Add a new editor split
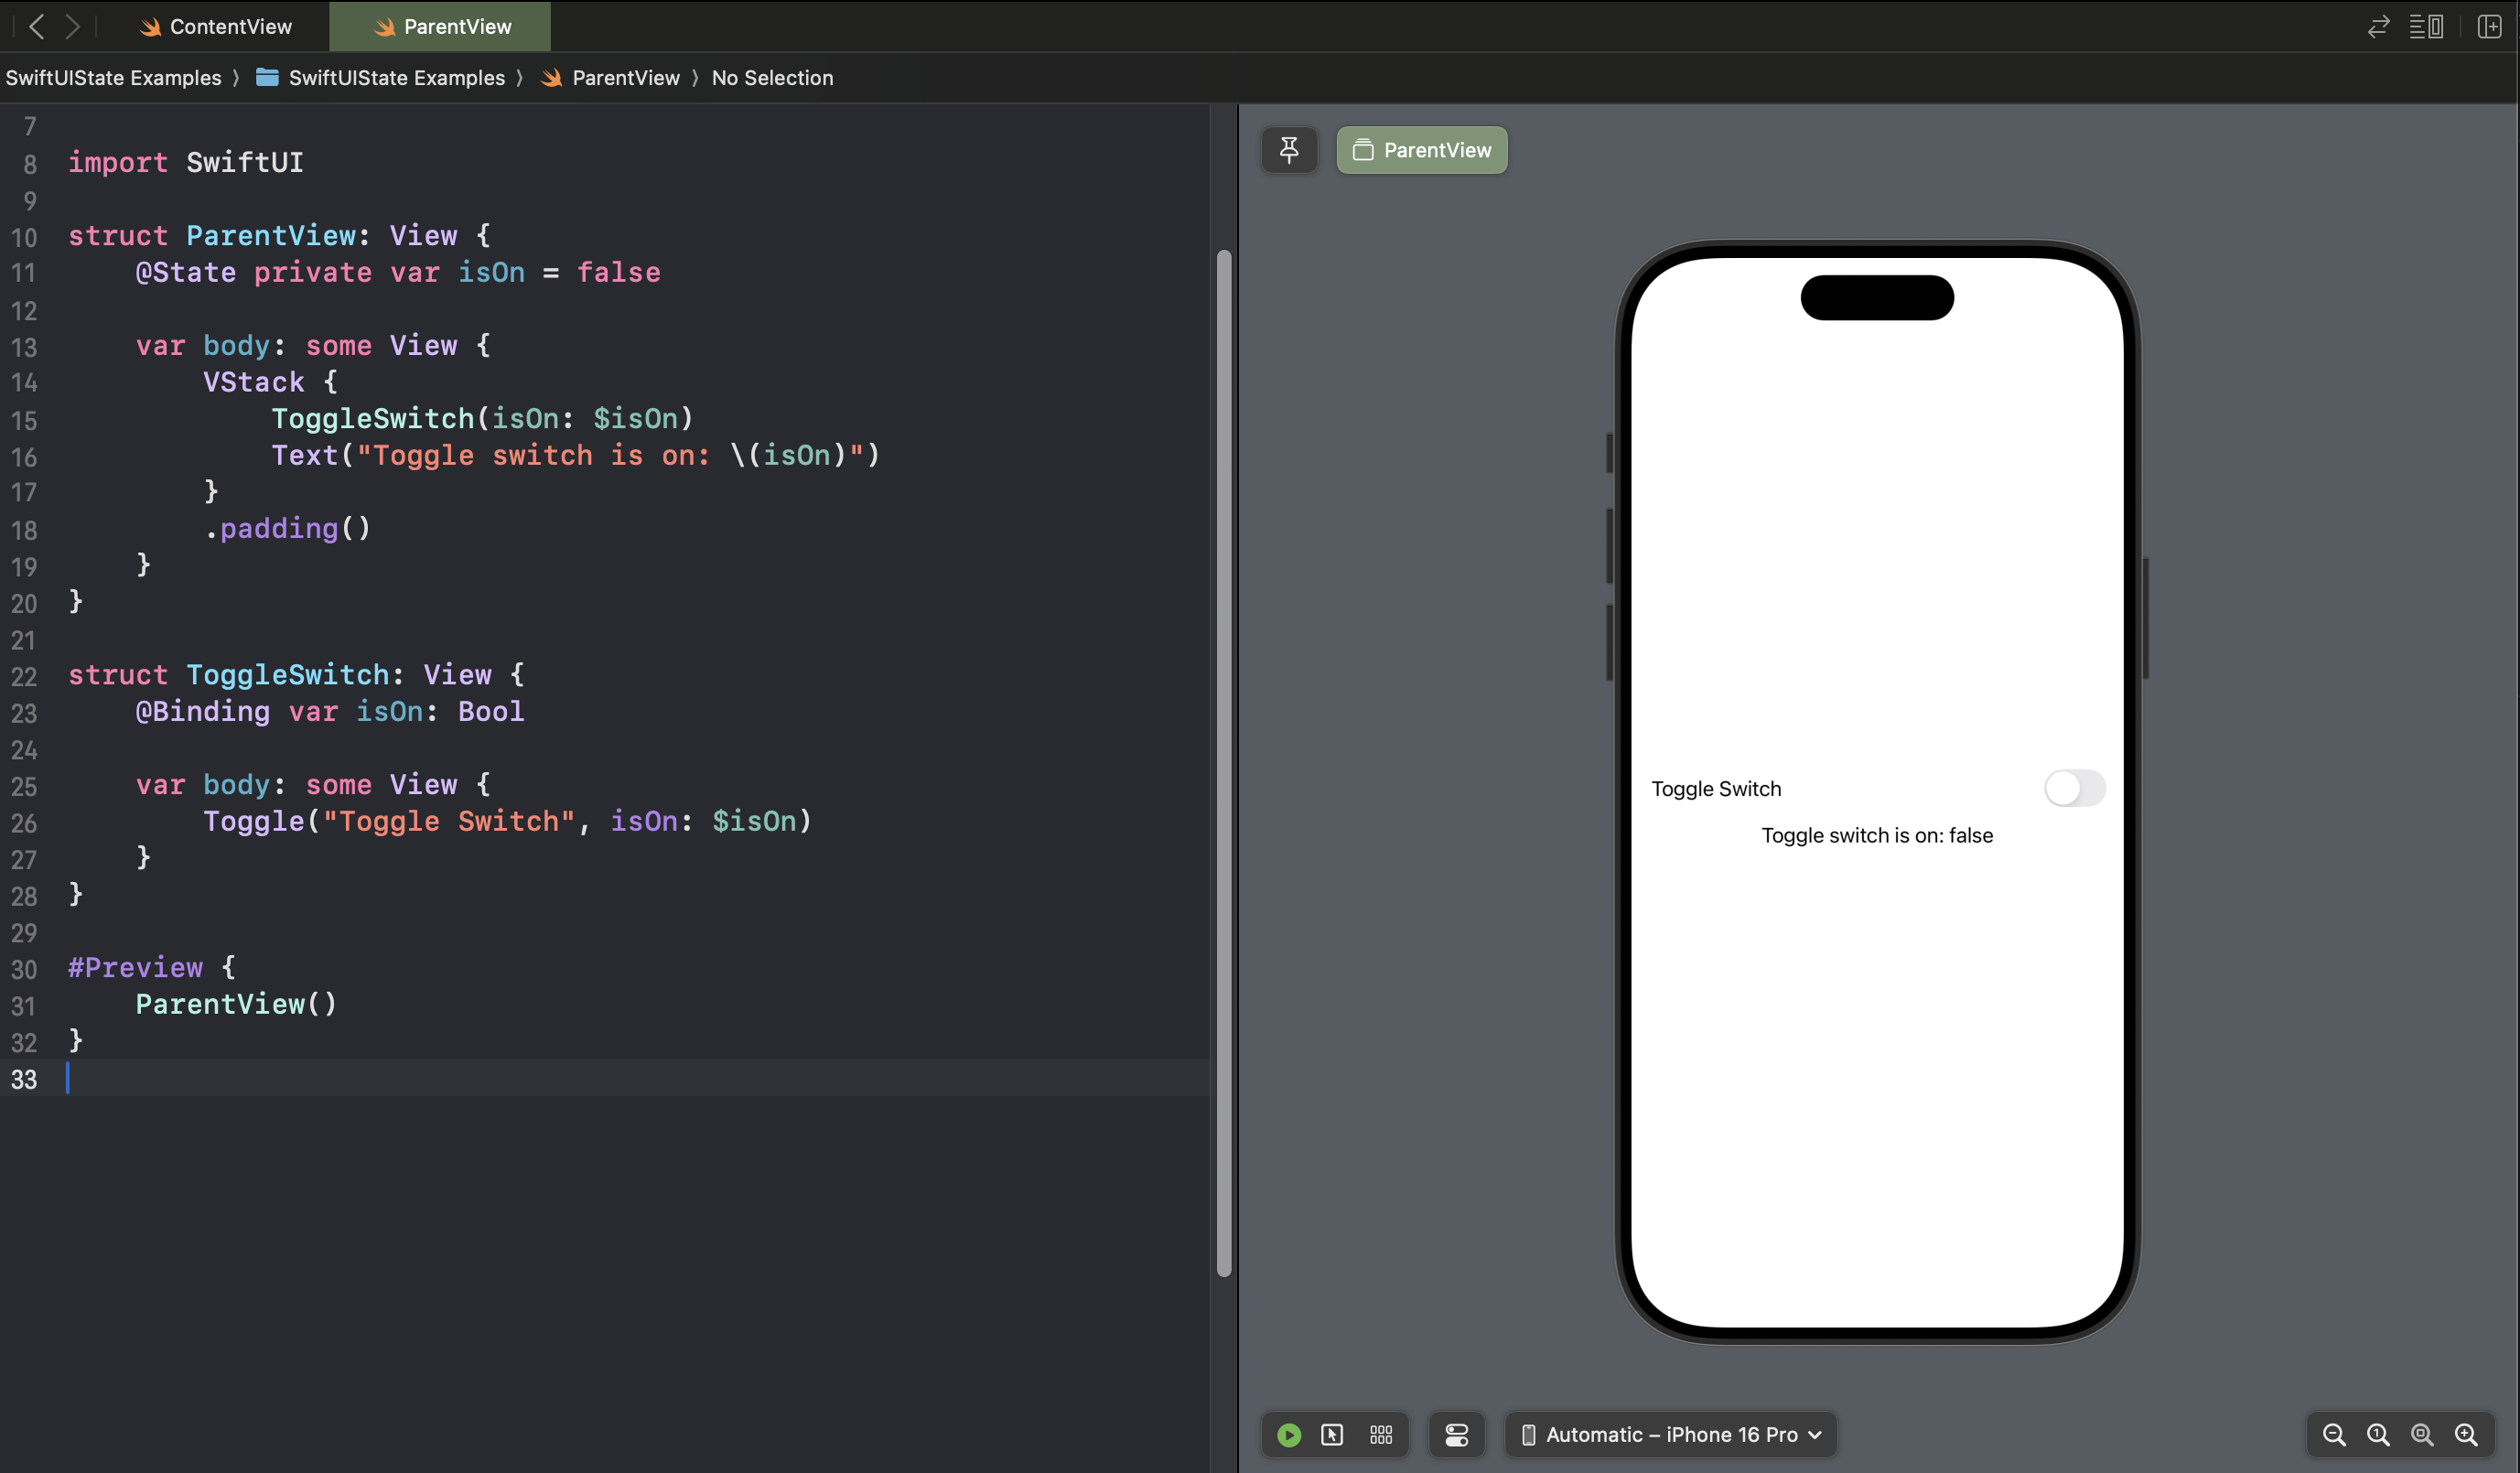This screenshot has height=1473, width=2520. [x=2490, y=26]
